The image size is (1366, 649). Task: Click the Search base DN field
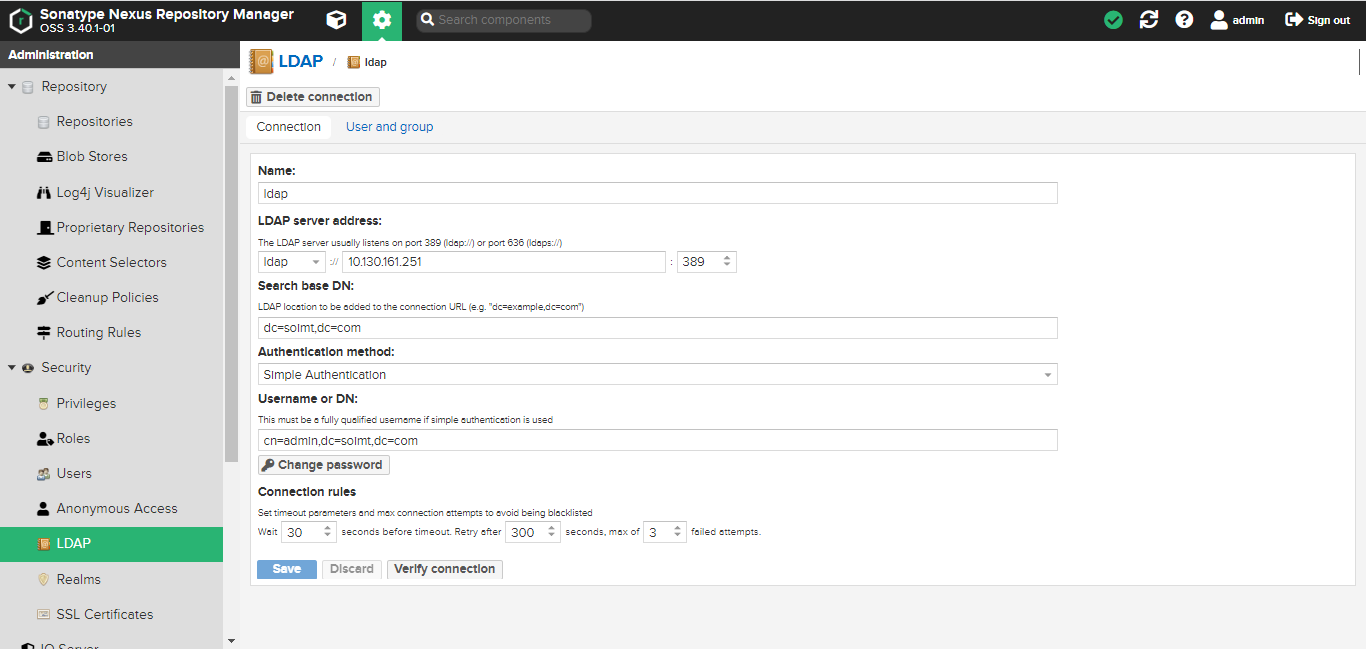pyautogui.click(x=657, y=329)
